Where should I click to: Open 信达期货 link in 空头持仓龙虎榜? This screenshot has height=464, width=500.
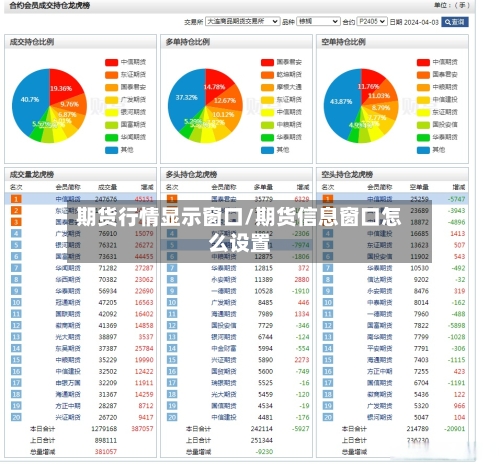[x=380, y=279]
